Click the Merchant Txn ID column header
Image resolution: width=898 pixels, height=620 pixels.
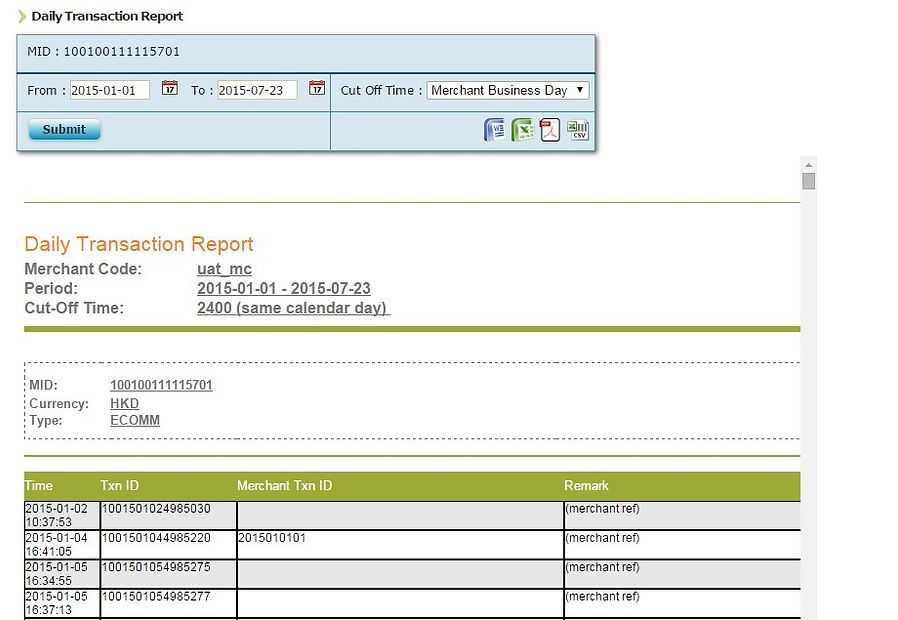(284, 485)
